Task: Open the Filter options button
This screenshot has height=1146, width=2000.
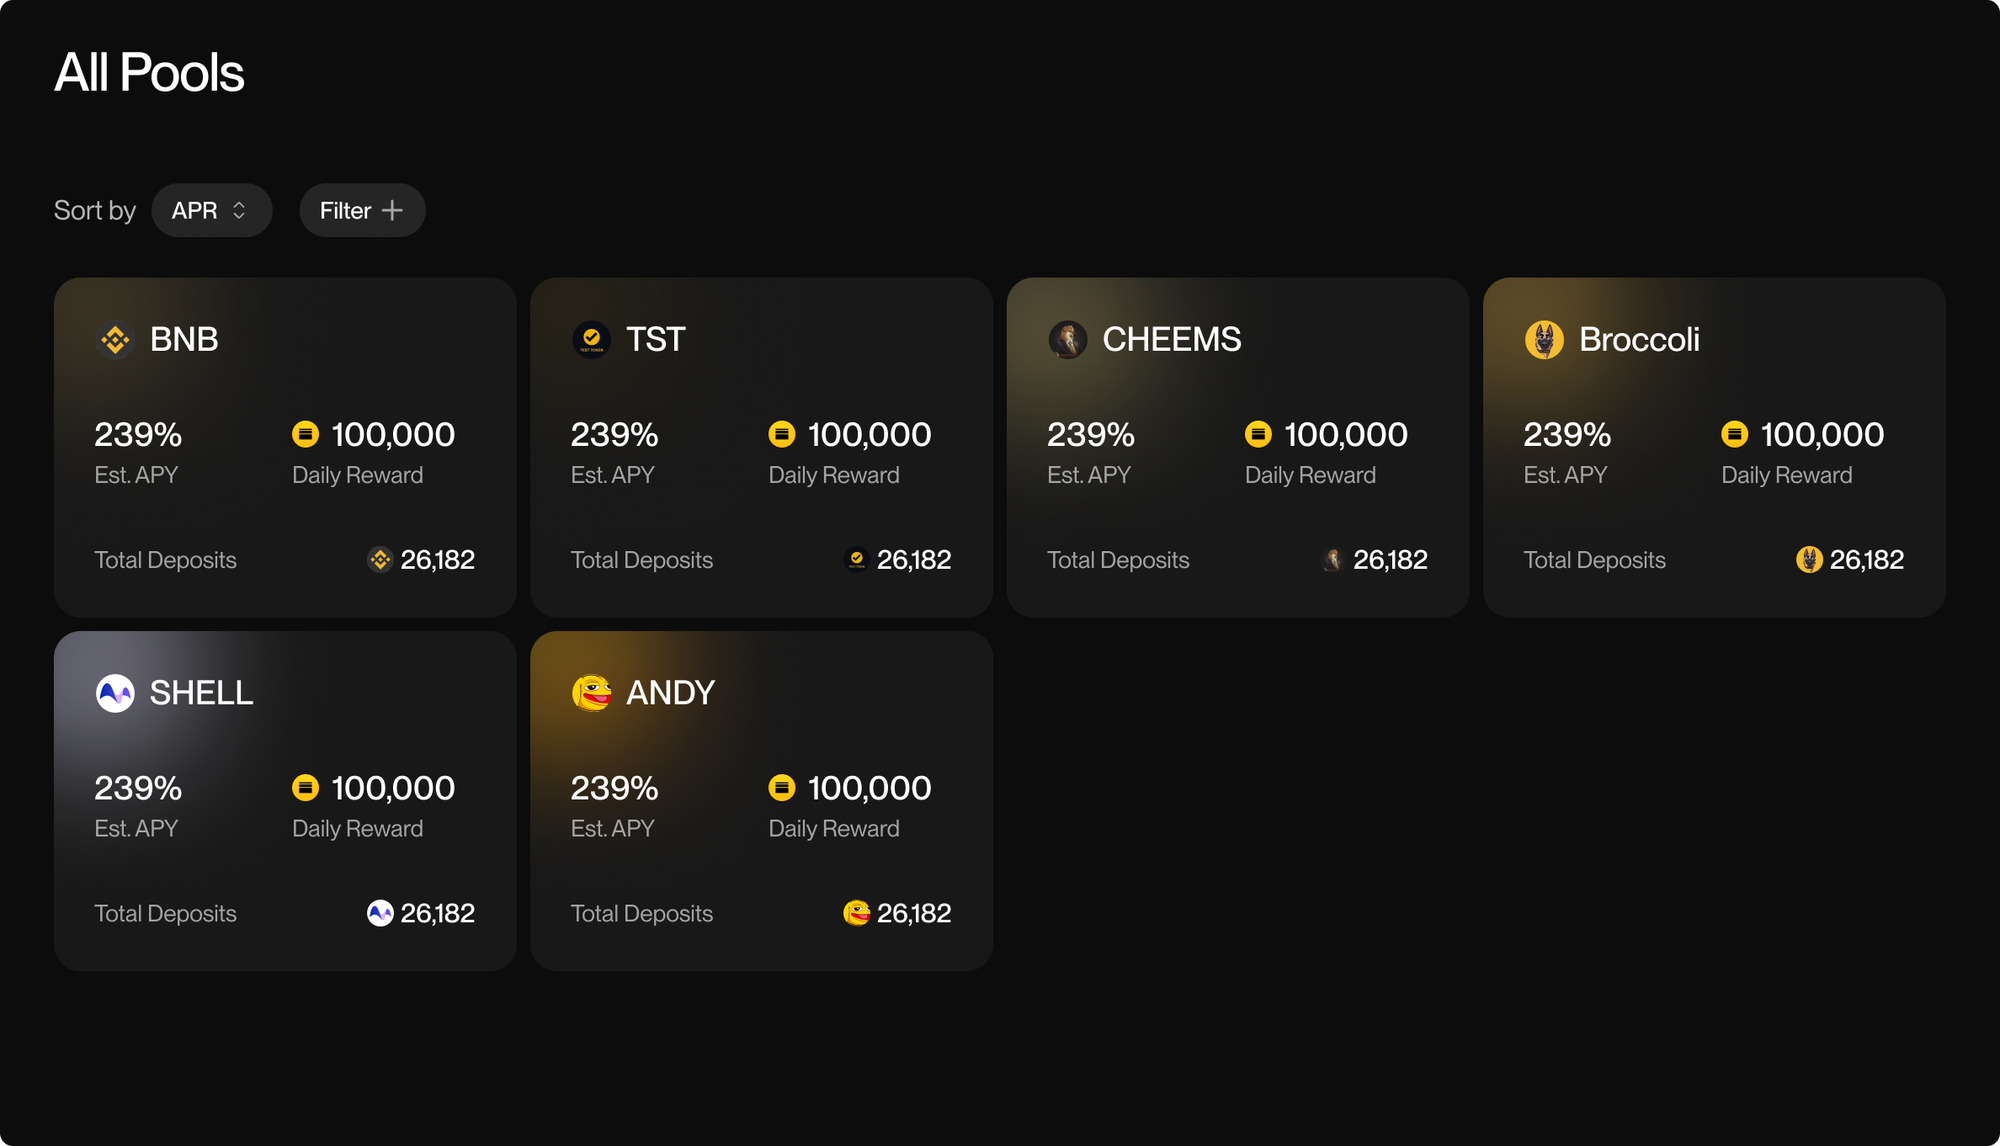Action: [362, 210]
